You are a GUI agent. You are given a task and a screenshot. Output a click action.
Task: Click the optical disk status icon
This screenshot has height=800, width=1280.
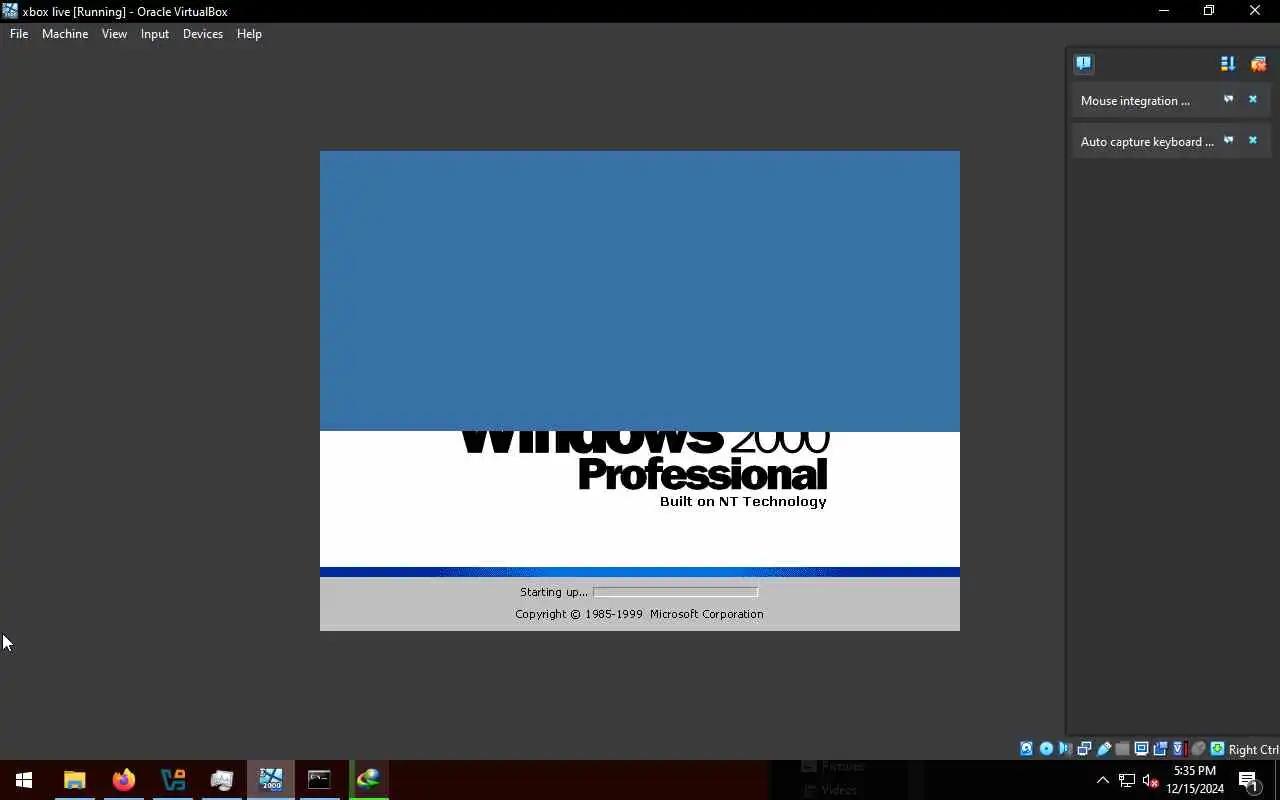(x=1046, y=749)
